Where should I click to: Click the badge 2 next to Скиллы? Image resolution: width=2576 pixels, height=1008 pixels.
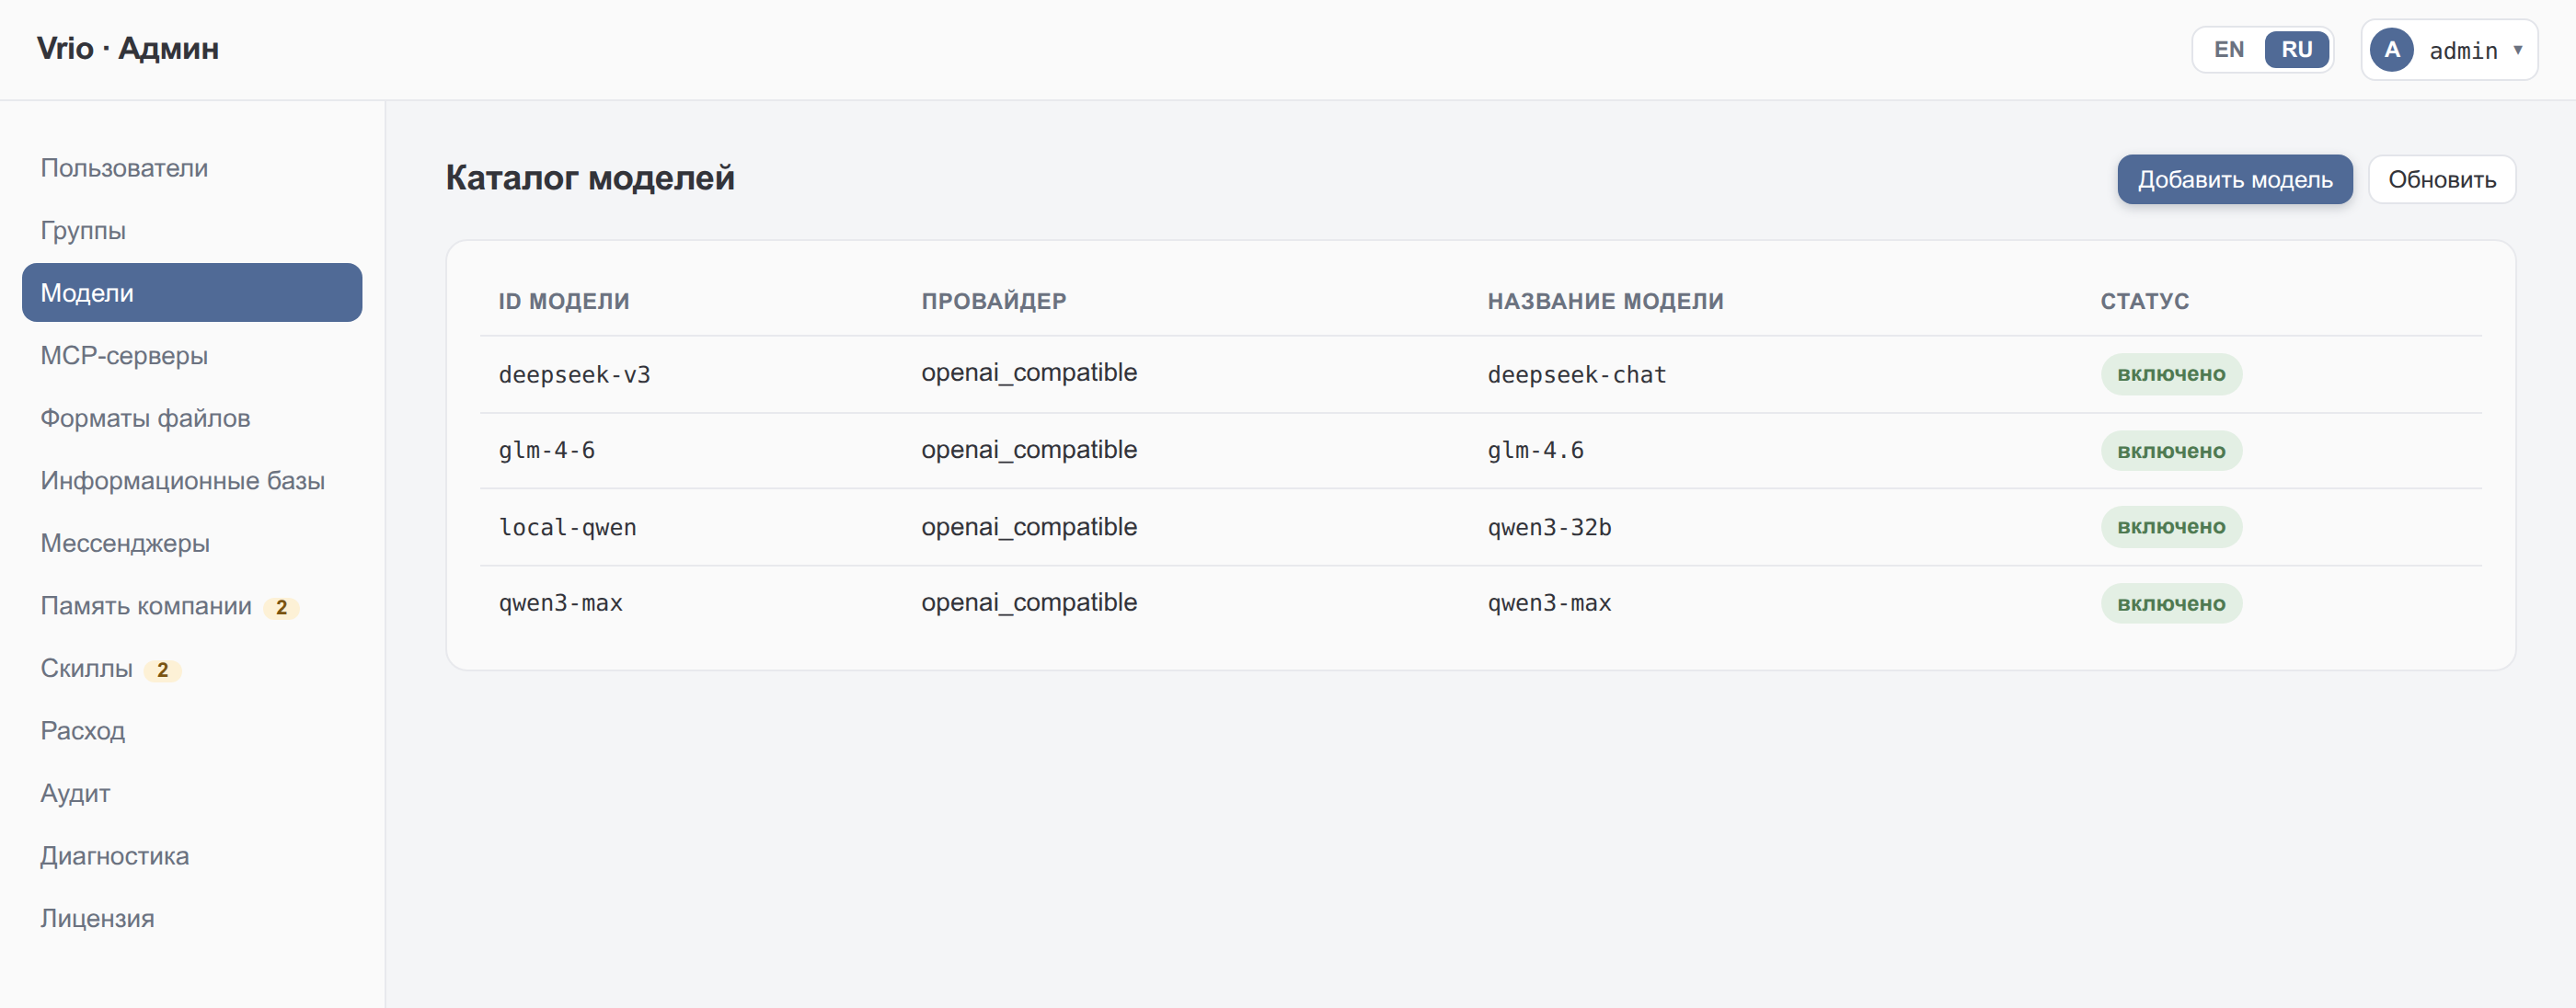click(162, 670)
